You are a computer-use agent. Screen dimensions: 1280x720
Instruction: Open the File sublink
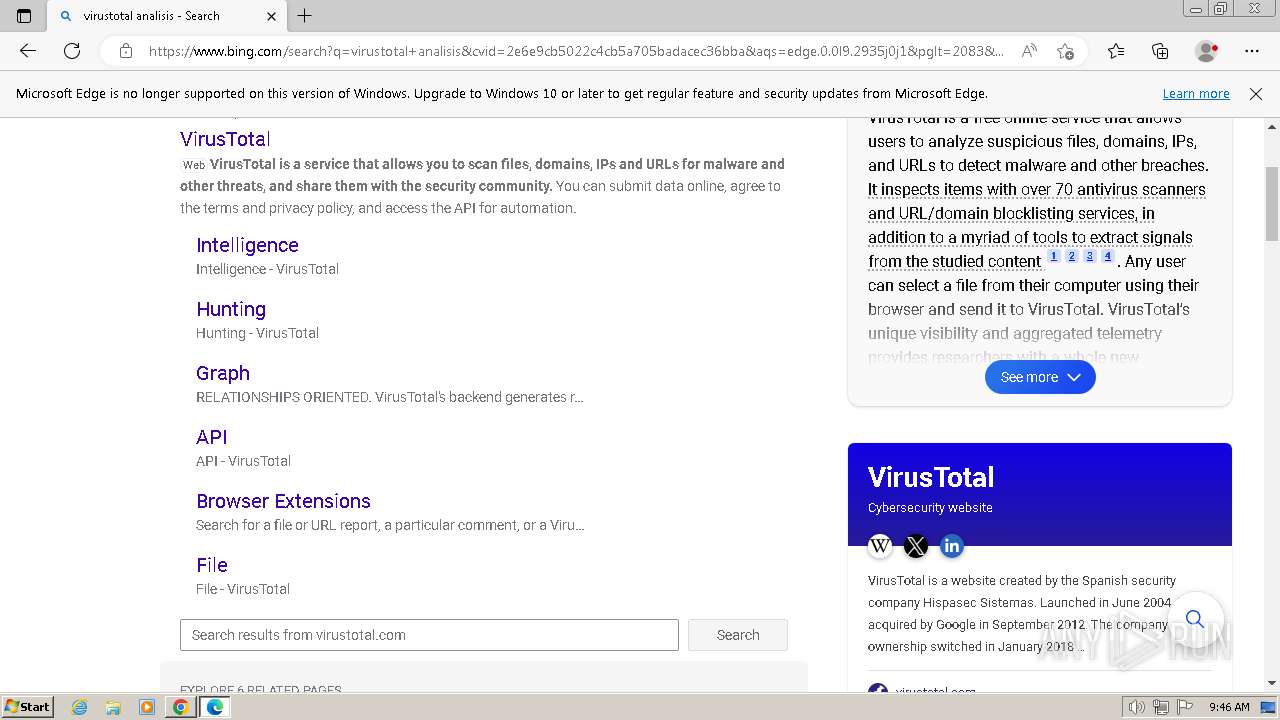tap(212, 565)
